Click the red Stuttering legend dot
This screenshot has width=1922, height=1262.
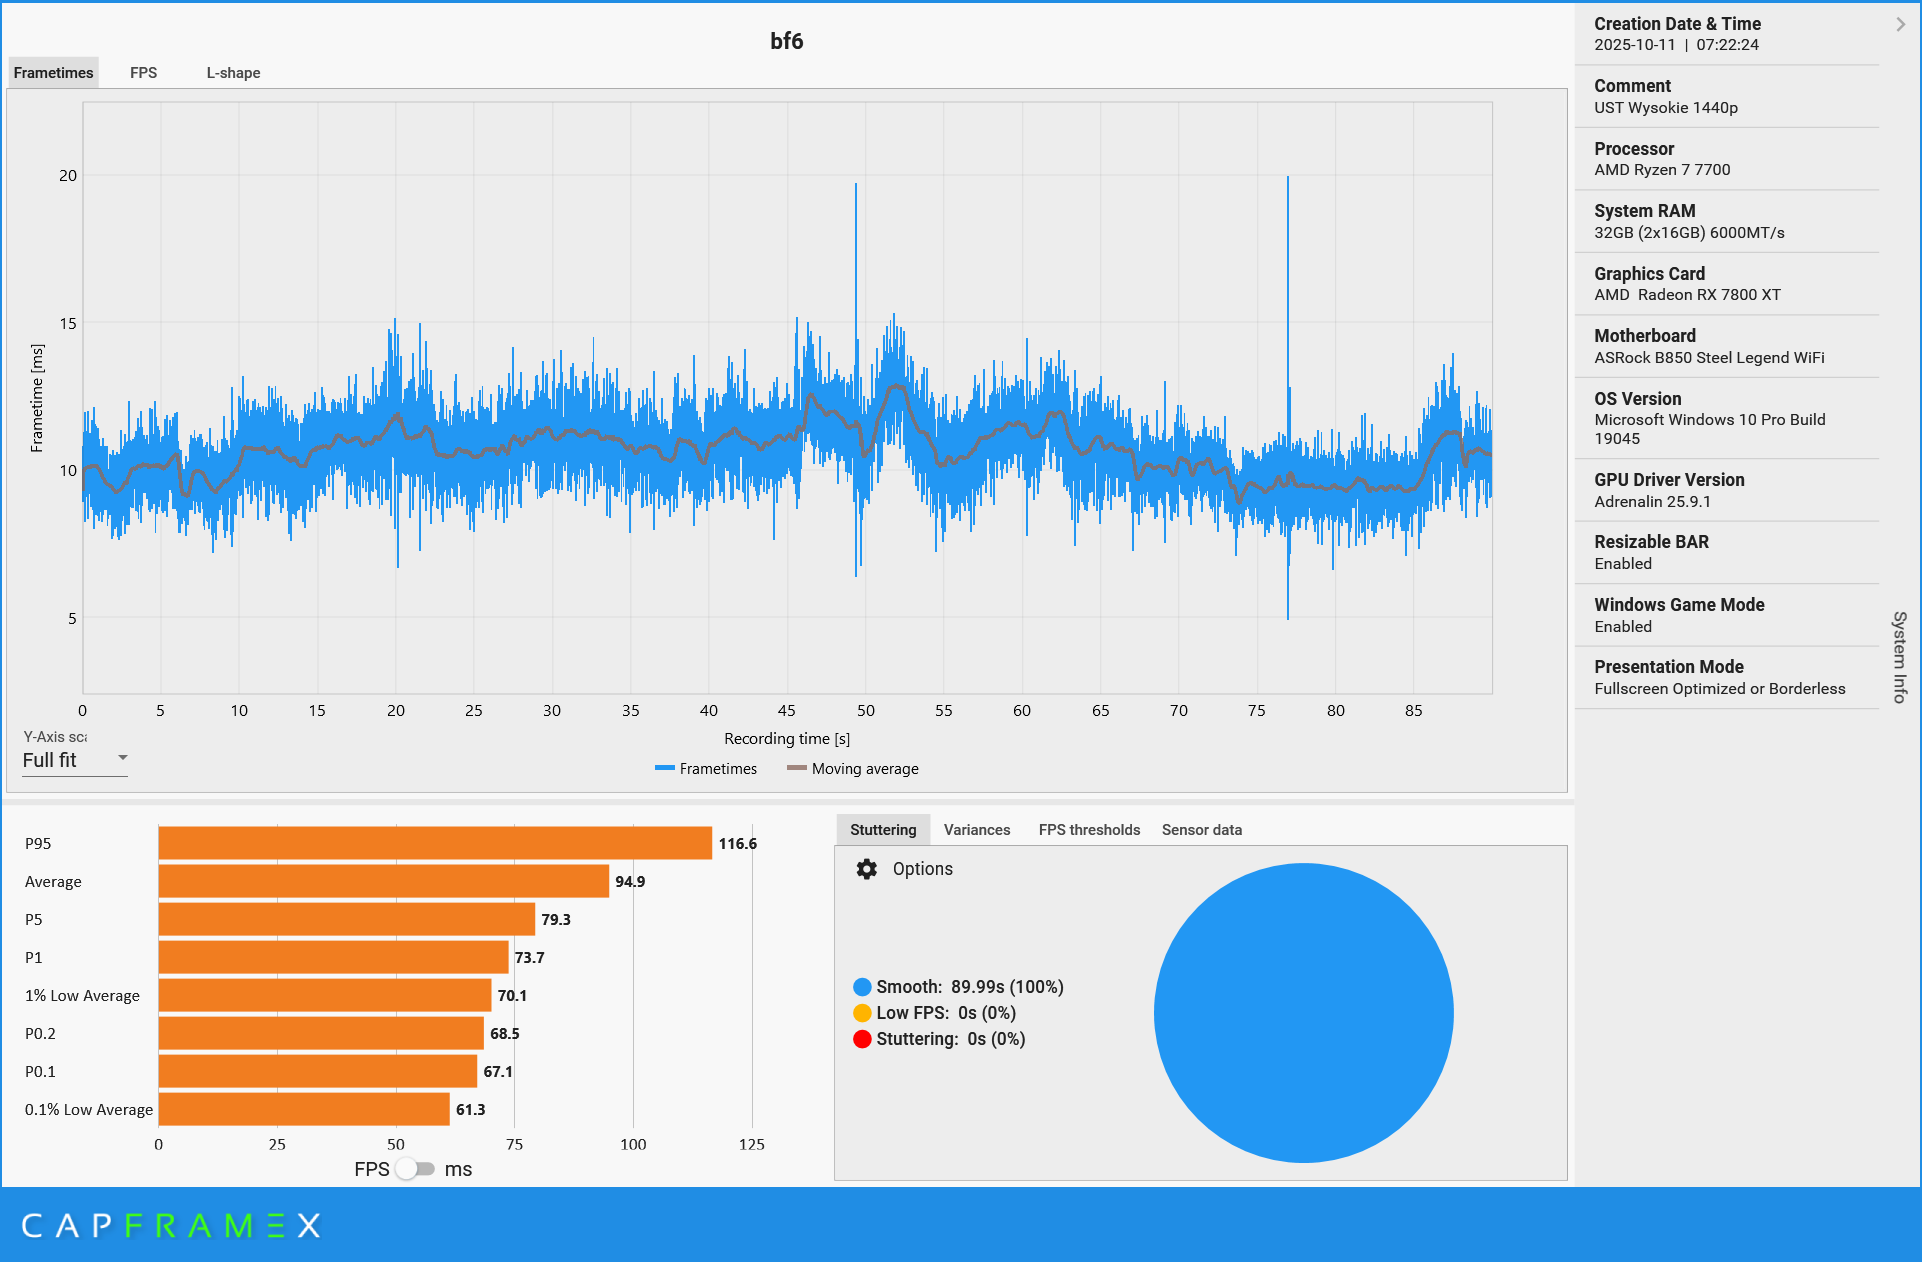tap(862, 1039)
